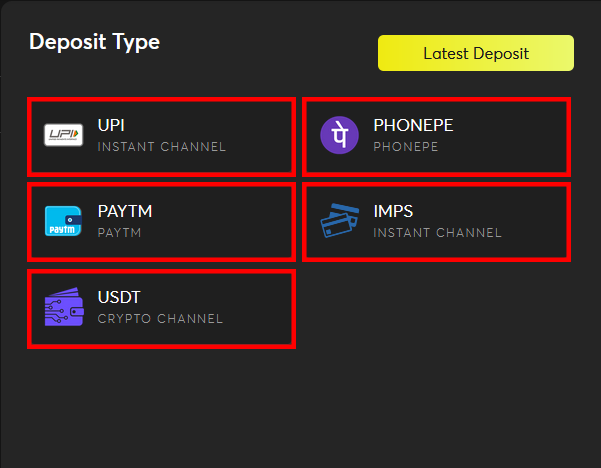Choose the USDT title label
Viewport: 601px width, 468px height.
pyautogui.click(x=119, y=297)
